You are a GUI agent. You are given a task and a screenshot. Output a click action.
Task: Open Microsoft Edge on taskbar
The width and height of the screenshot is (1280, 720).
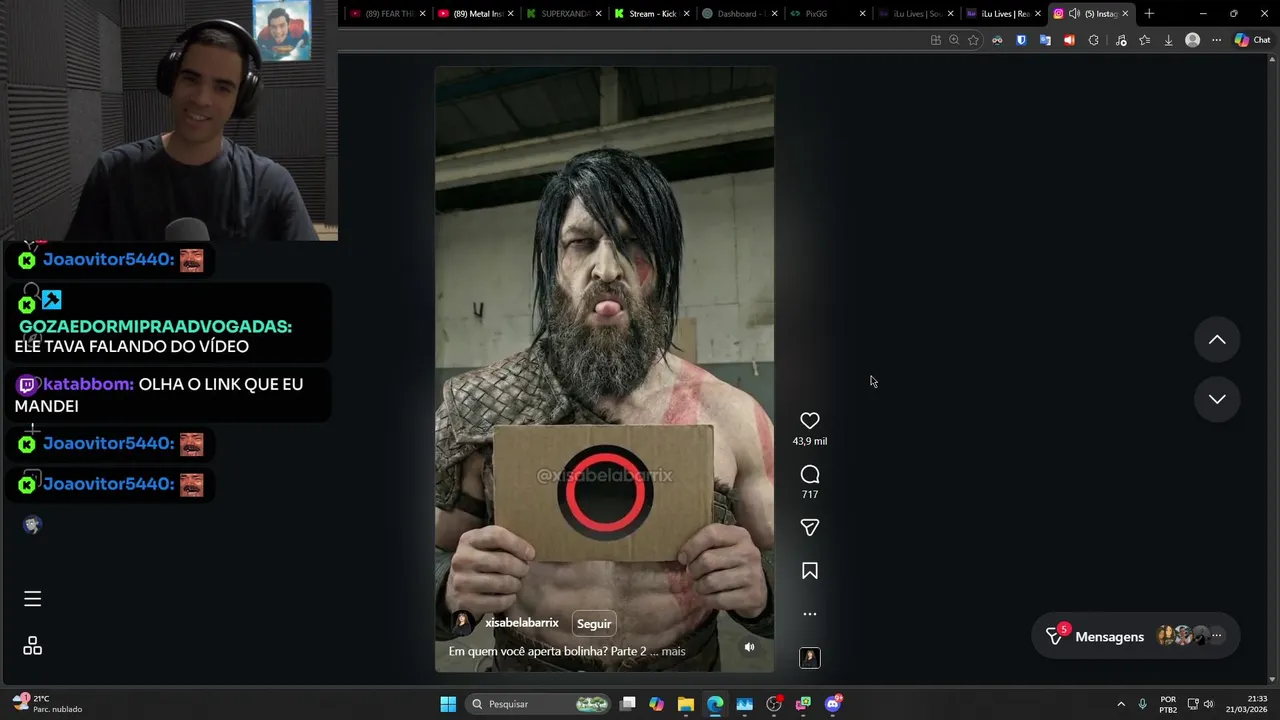(715, 704)
